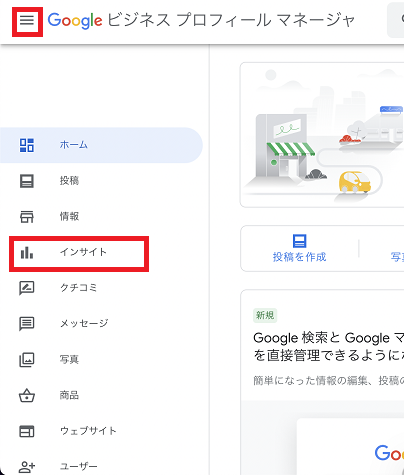Open 情報 in the sidebar

101,217
